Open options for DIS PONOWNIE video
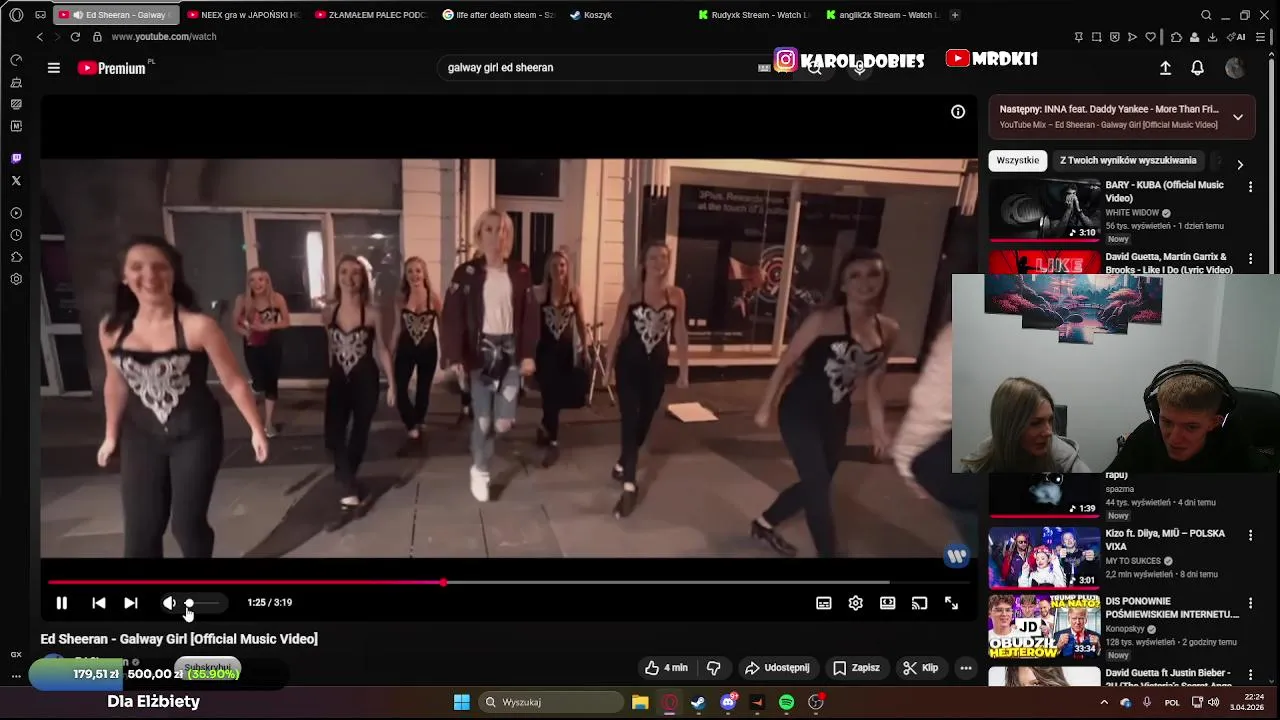The height and width of the screenshot is (720, 1280). coord(1250,602)
